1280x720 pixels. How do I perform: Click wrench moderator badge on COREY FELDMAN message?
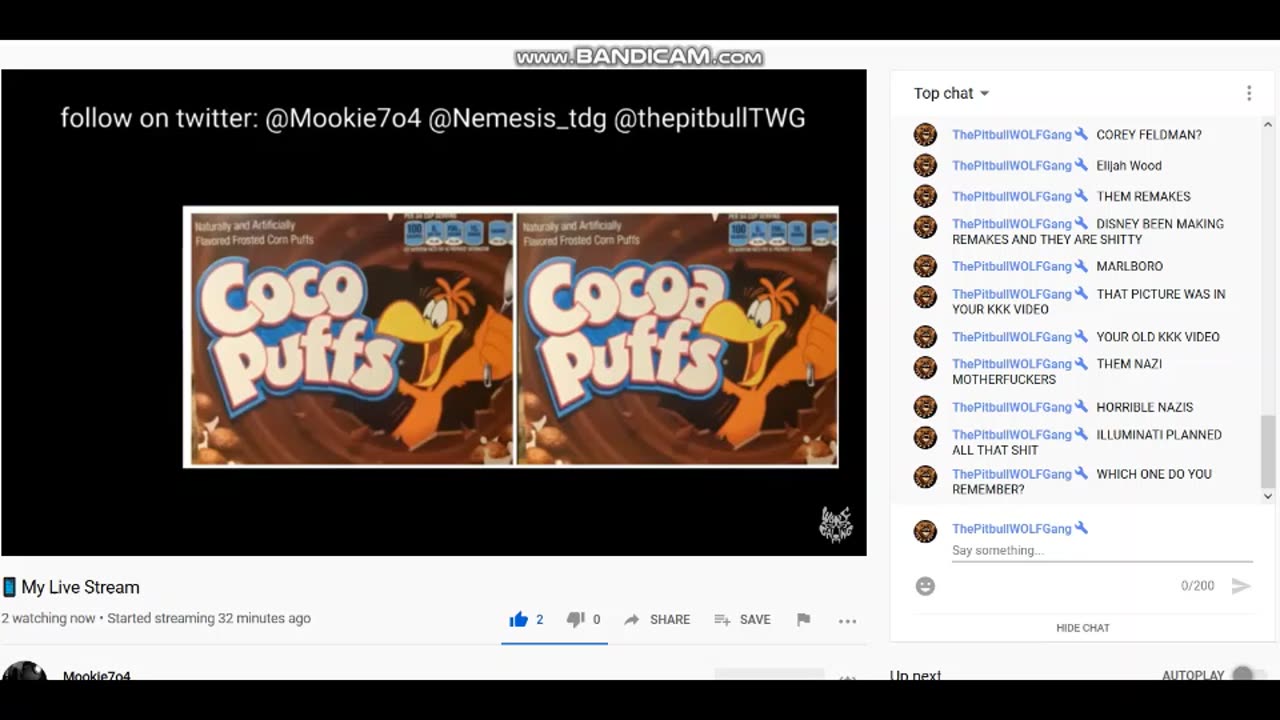click(1081, 135)
